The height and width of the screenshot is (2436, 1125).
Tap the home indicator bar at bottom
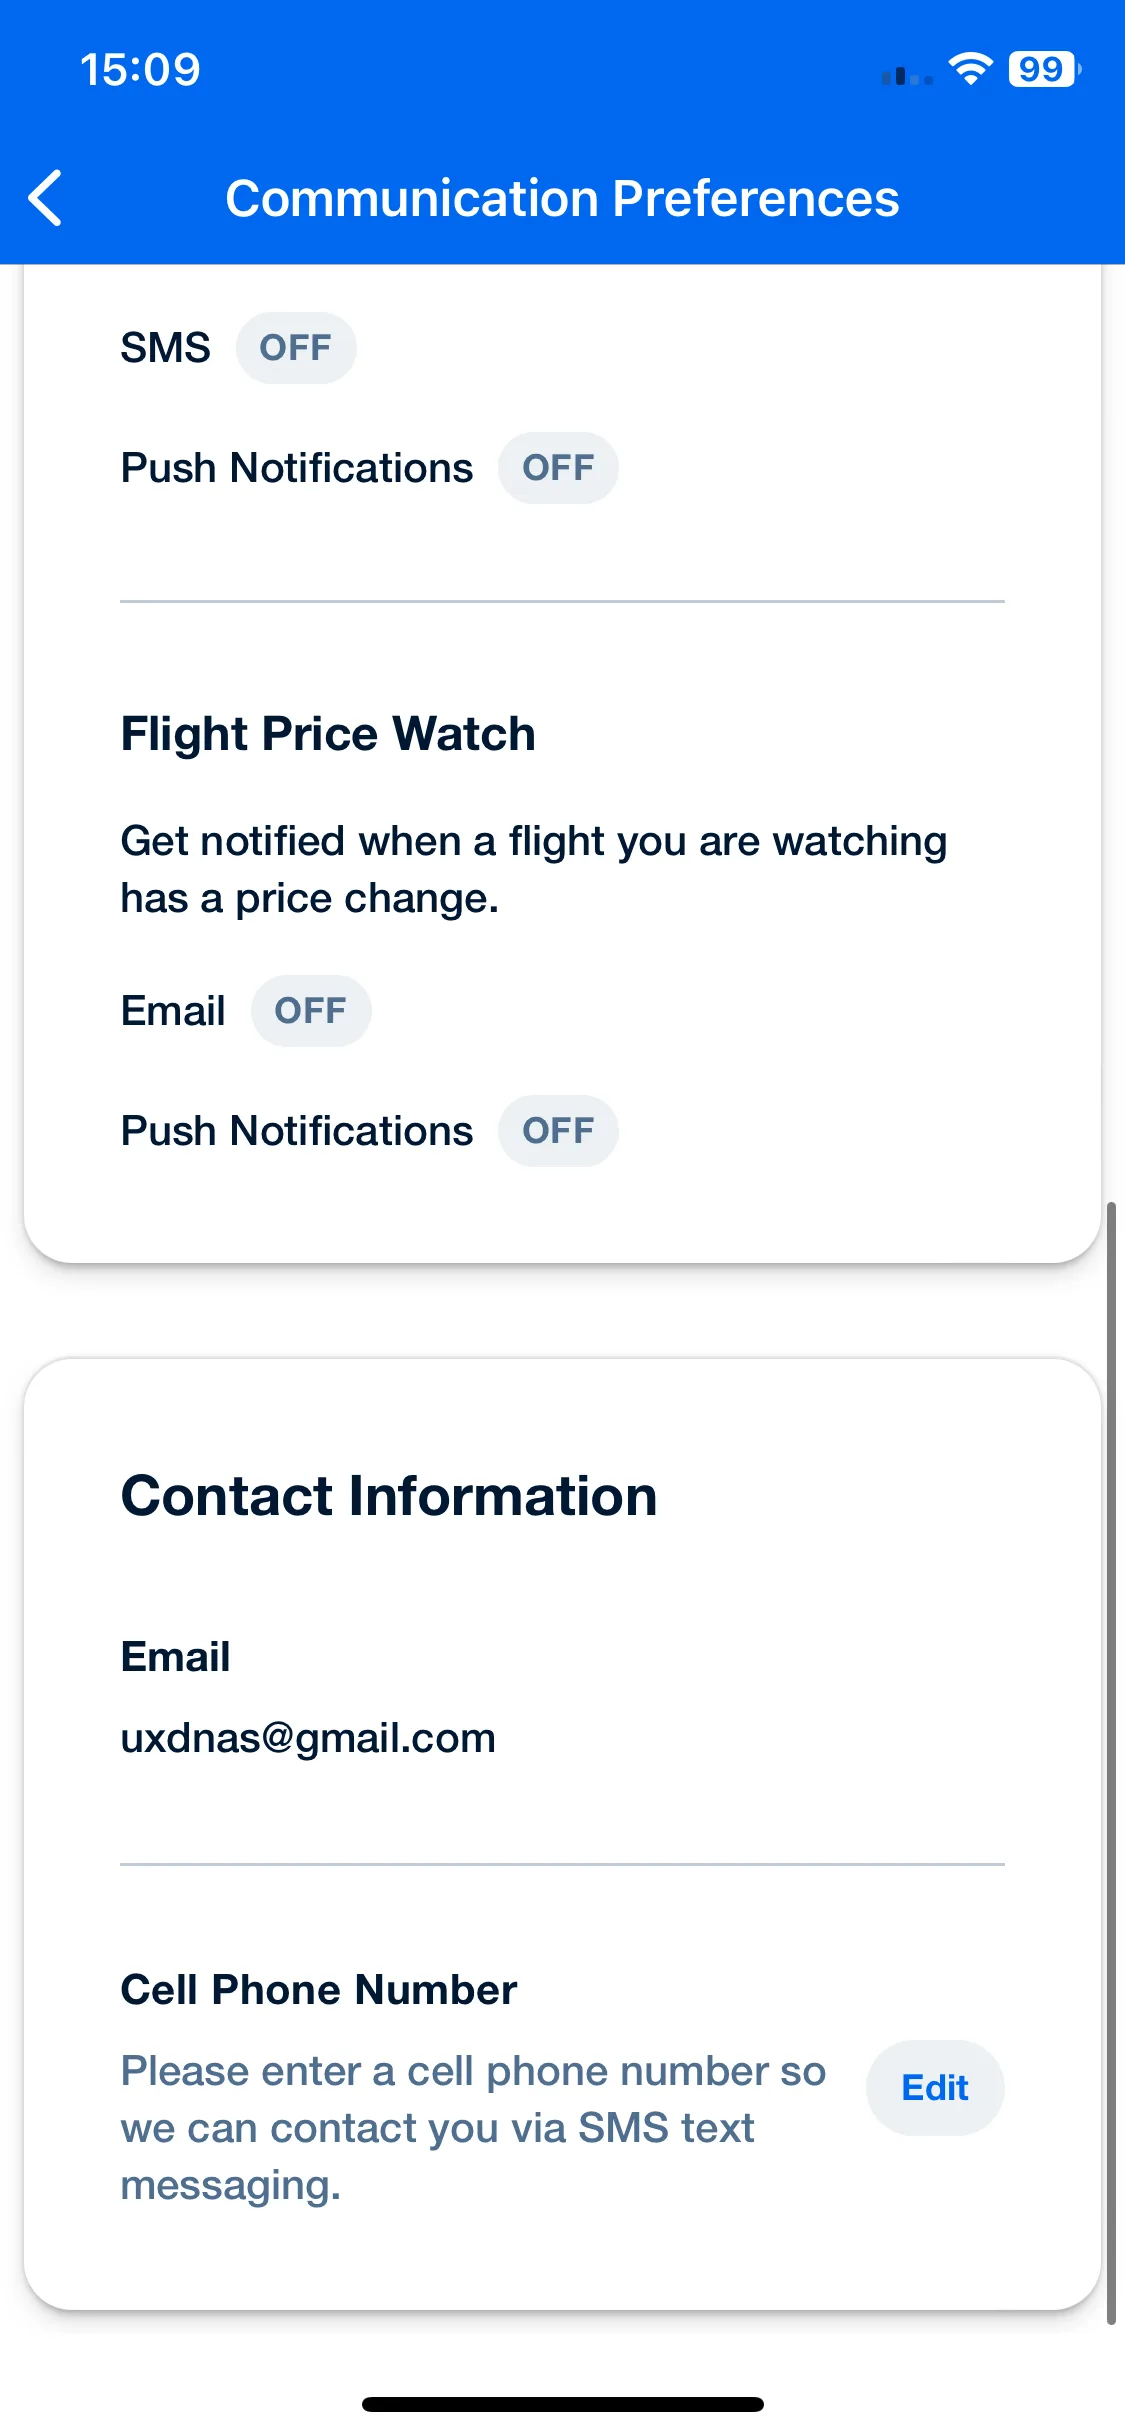pos(562,2404)
